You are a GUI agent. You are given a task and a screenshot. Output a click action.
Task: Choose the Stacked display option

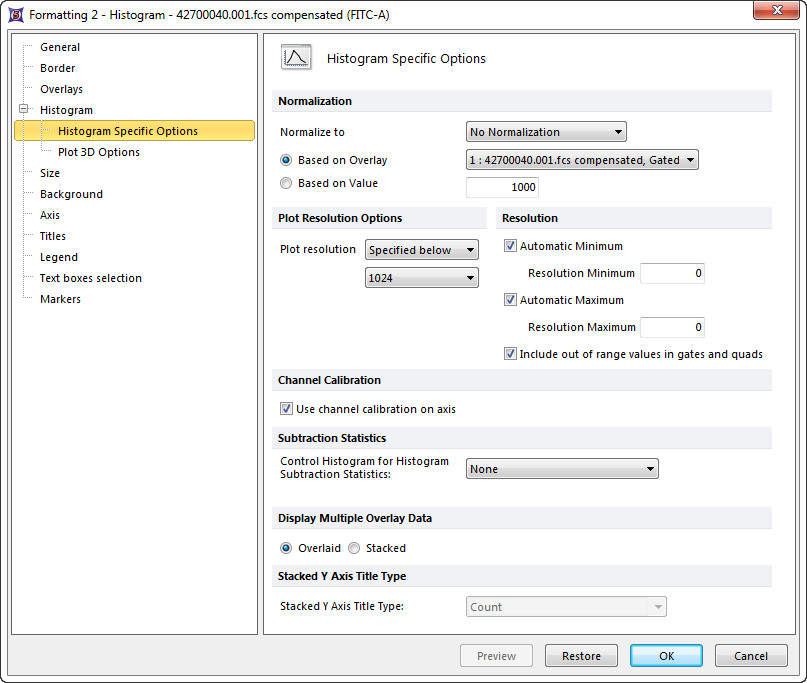point(354,548)
